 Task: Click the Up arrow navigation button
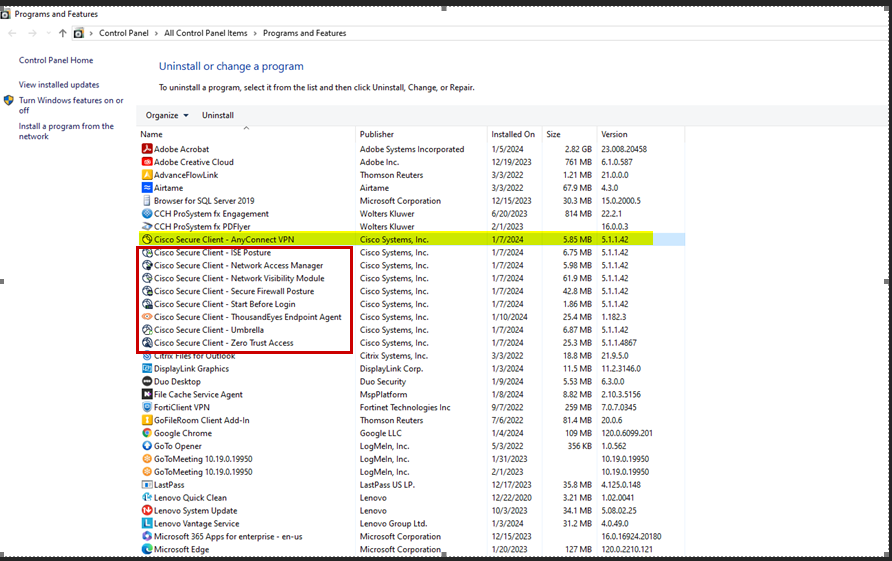(63, 33)
